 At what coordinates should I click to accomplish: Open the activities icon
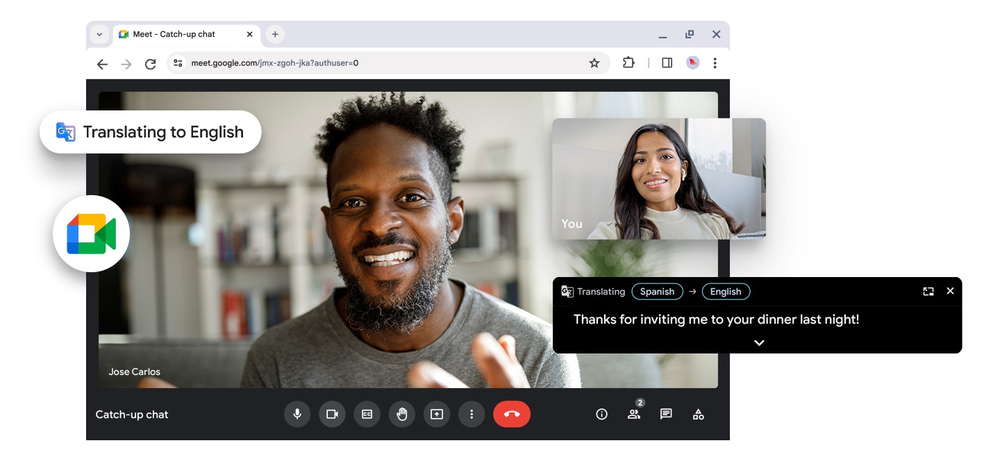click(698, 414)
